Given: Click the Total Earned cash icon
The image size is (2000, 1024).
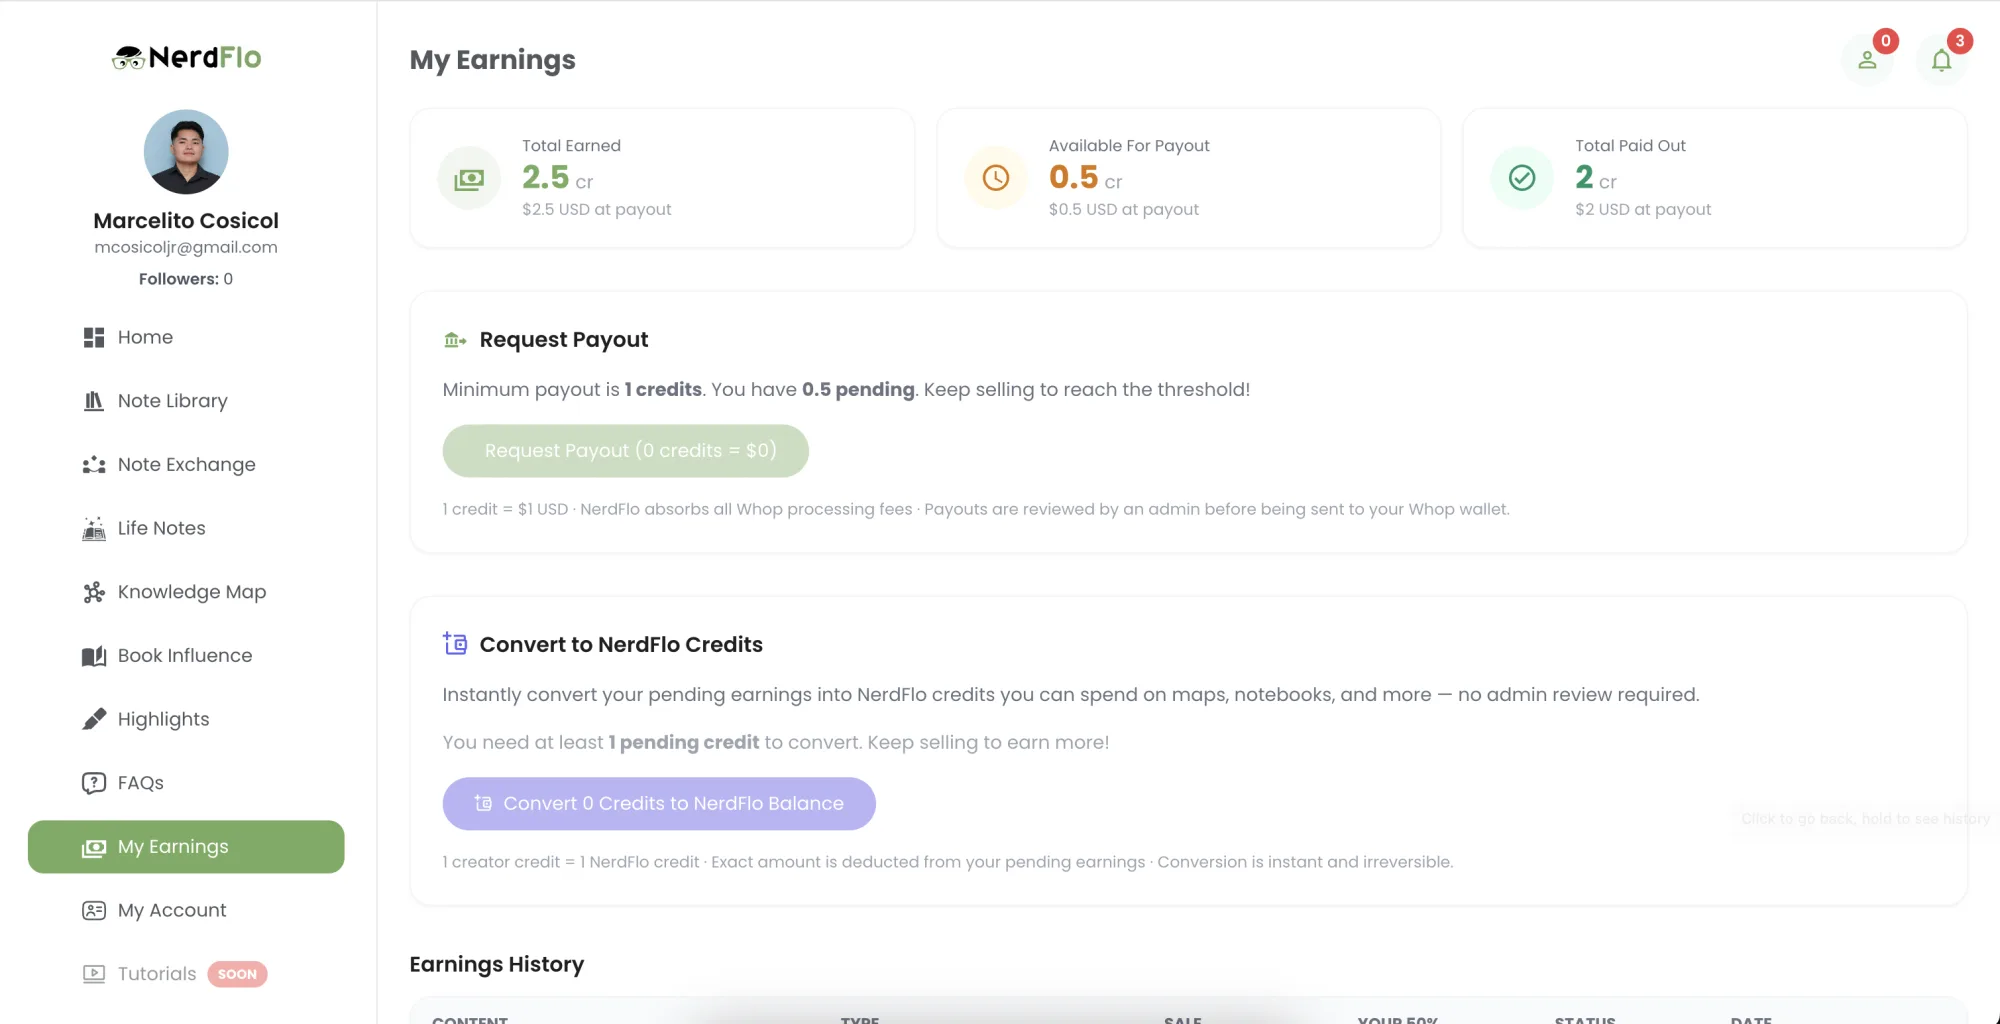Looking at the screenshot, I should pyautogui.click(x=469, y=178).
